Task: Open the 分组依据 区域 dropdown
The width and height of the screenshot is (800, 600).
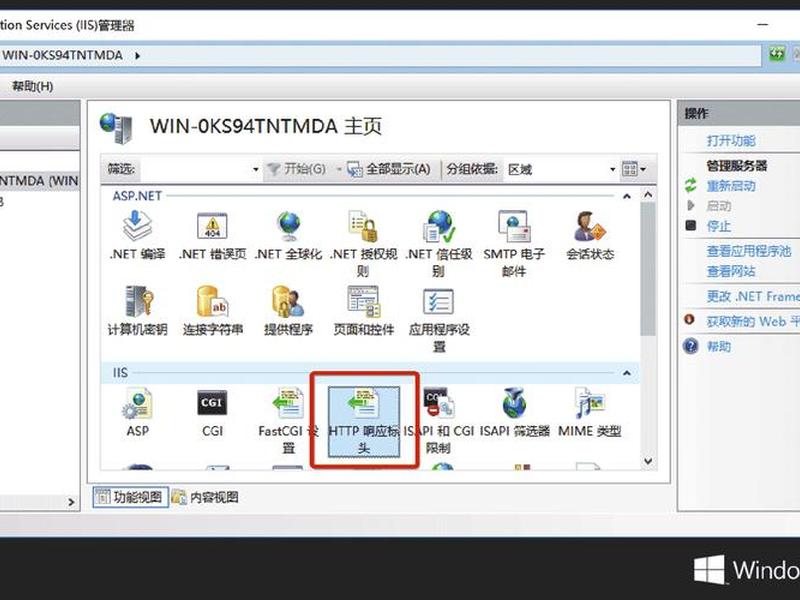Action: click(x=613, y=169)
